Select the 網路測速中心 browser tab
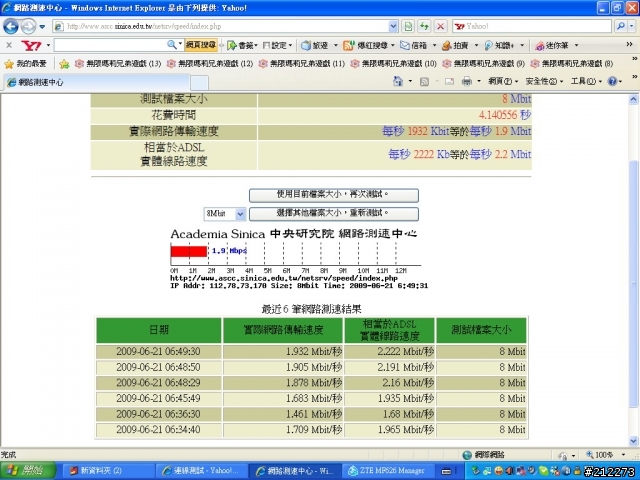Image resolution: width=640 pixels, height=480 pixels. click(96, 82)
